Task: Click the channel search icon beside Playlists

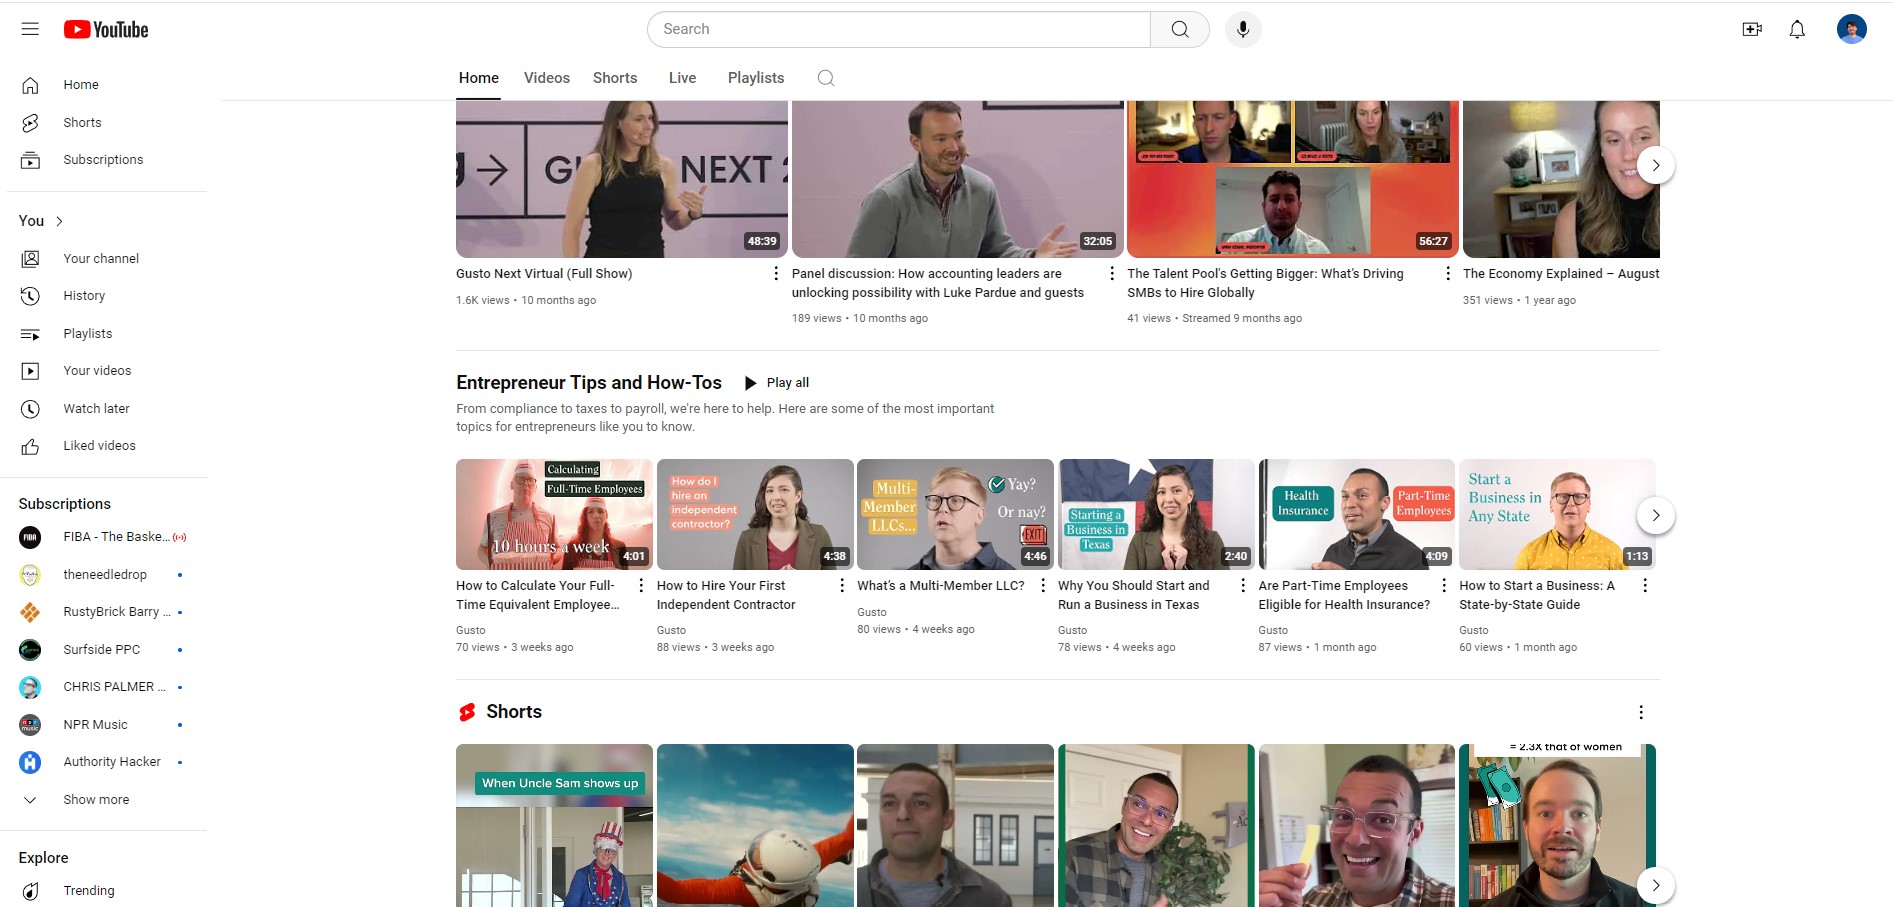Action: [x=825, y=78]
